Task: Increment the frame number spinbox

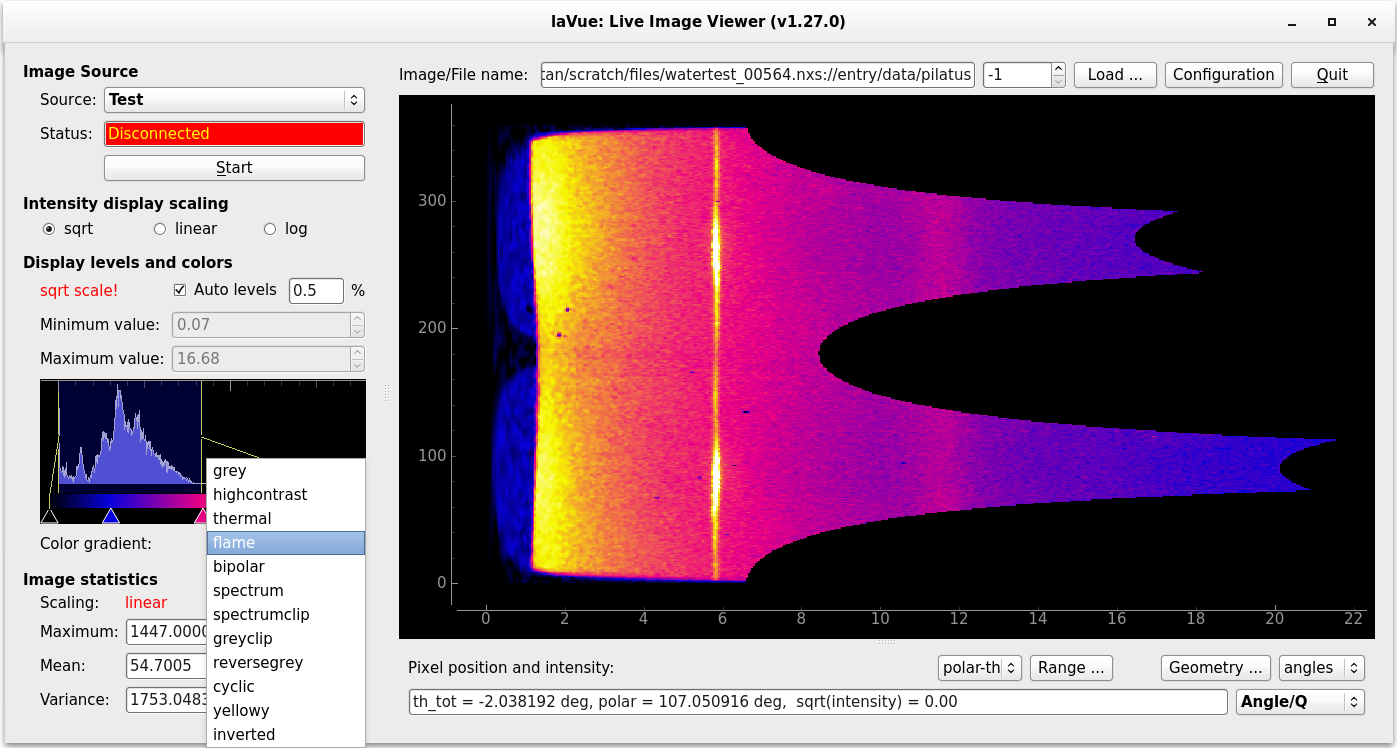Action: tap(1058, 69)
